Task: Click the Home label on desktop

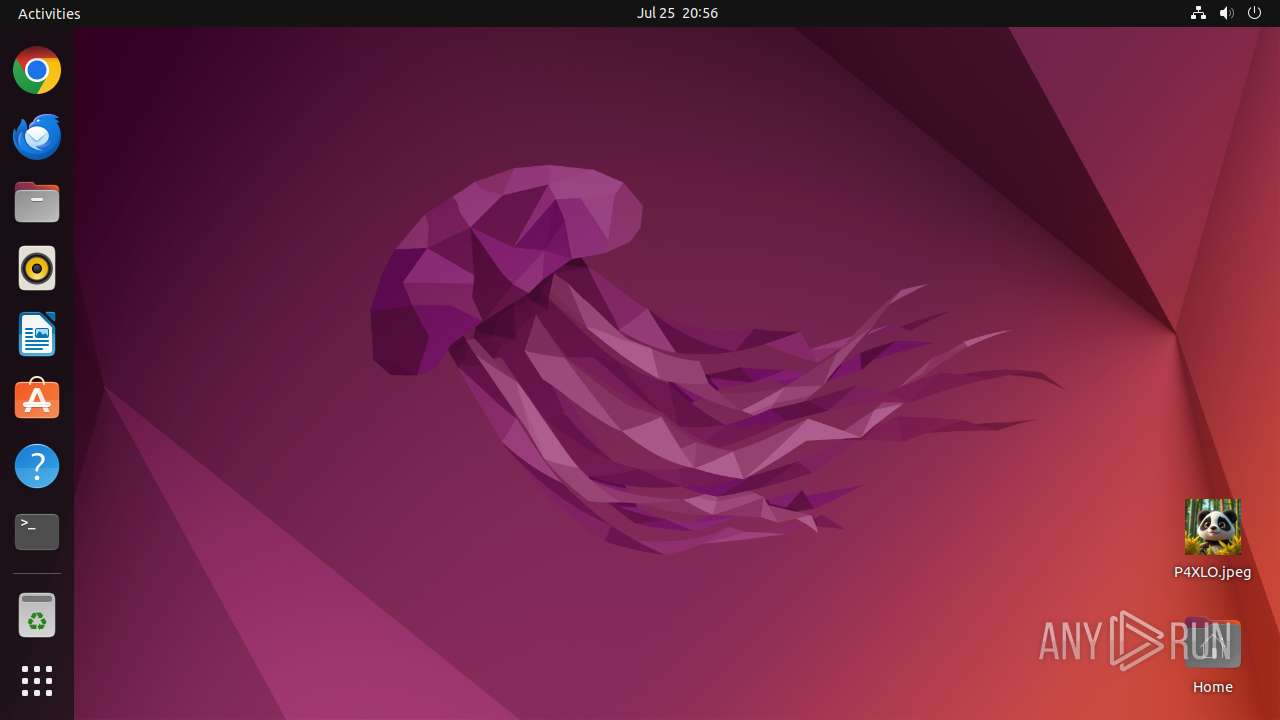Action: [1213, 687]
